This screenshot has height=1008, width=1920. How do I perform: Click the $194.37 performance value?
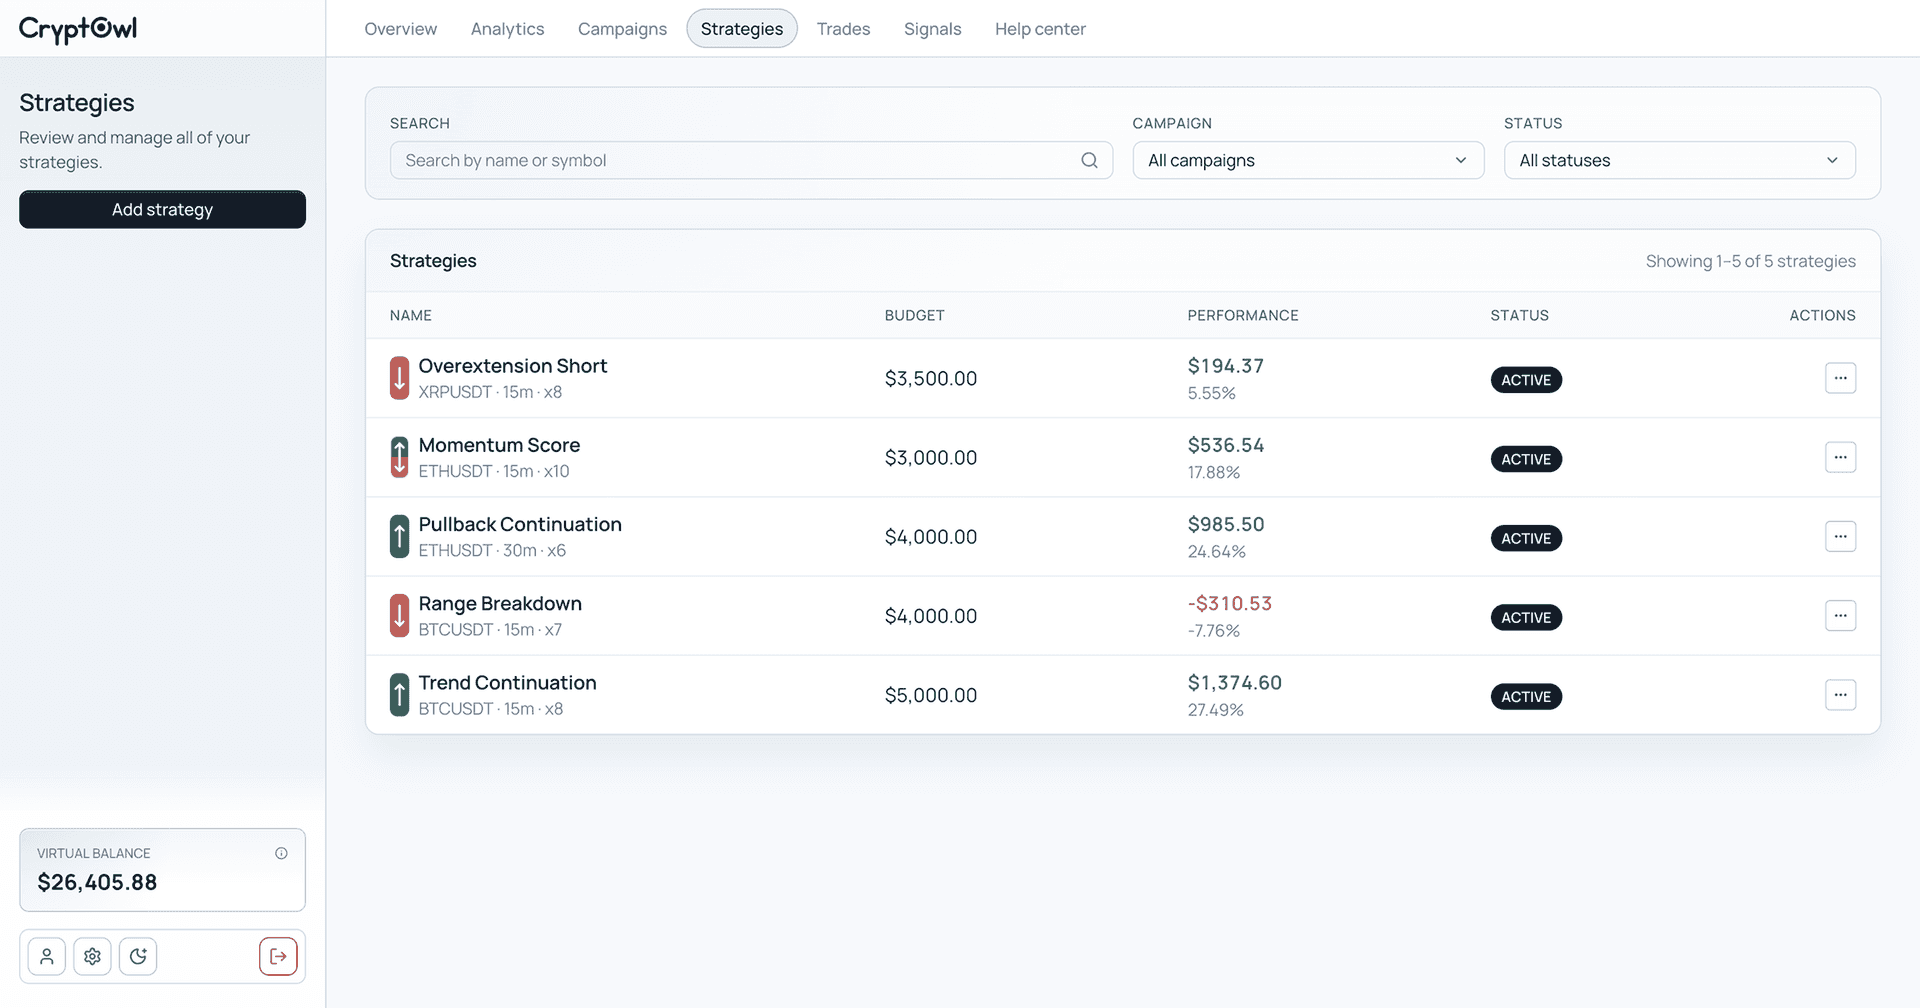(1226, 366)
